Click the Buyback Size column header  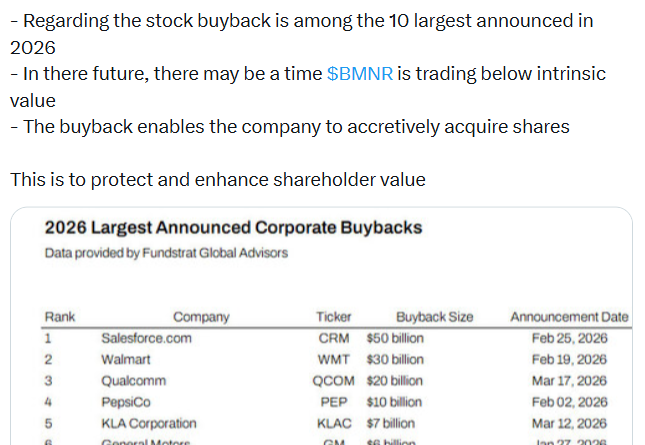[x=434, y=317]
